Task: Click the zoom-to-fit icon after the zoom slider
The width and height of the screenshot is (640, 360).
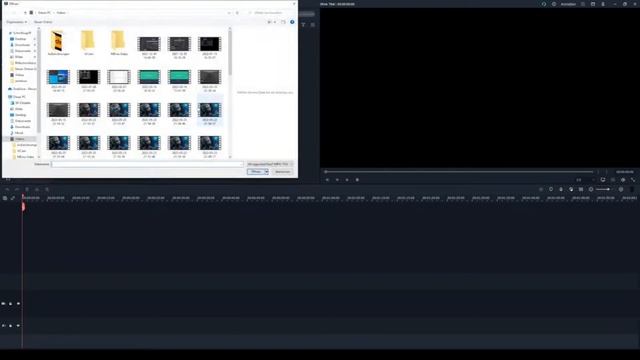Action: [x=631, y=189]
